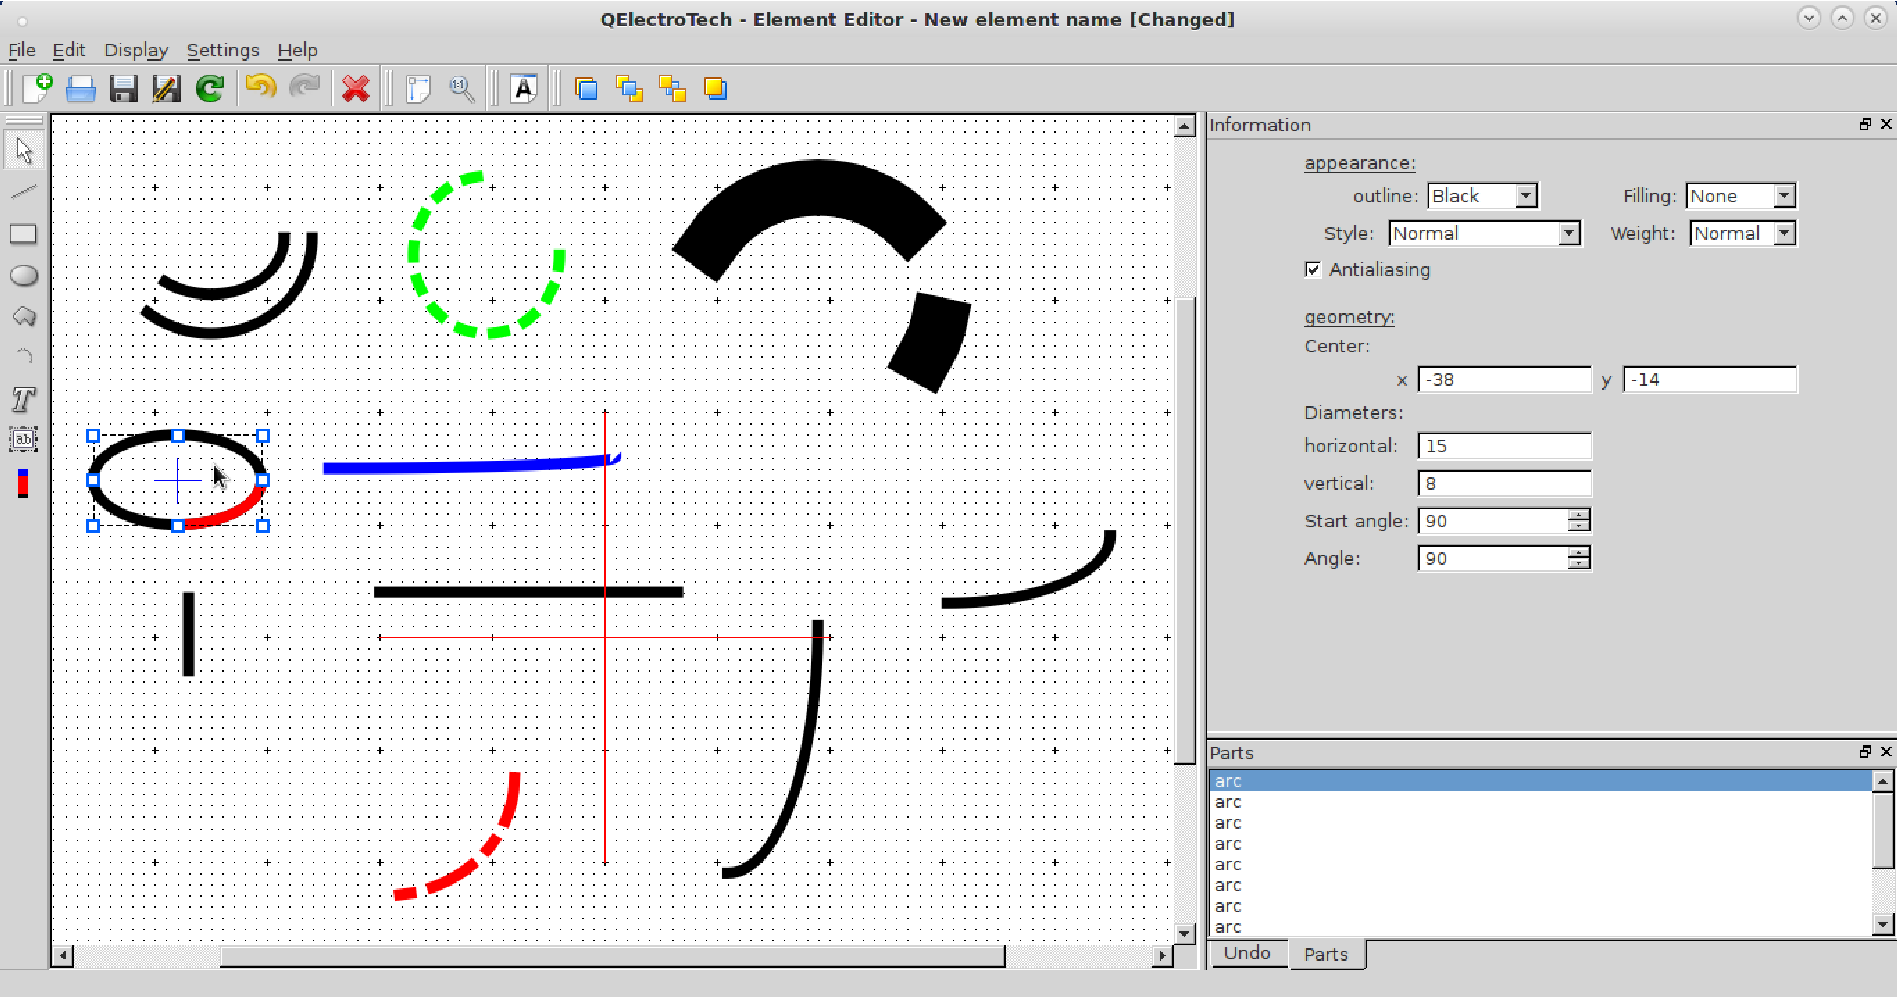Click the red delete icon
The image size is (1899, 997).
point(355,89)
